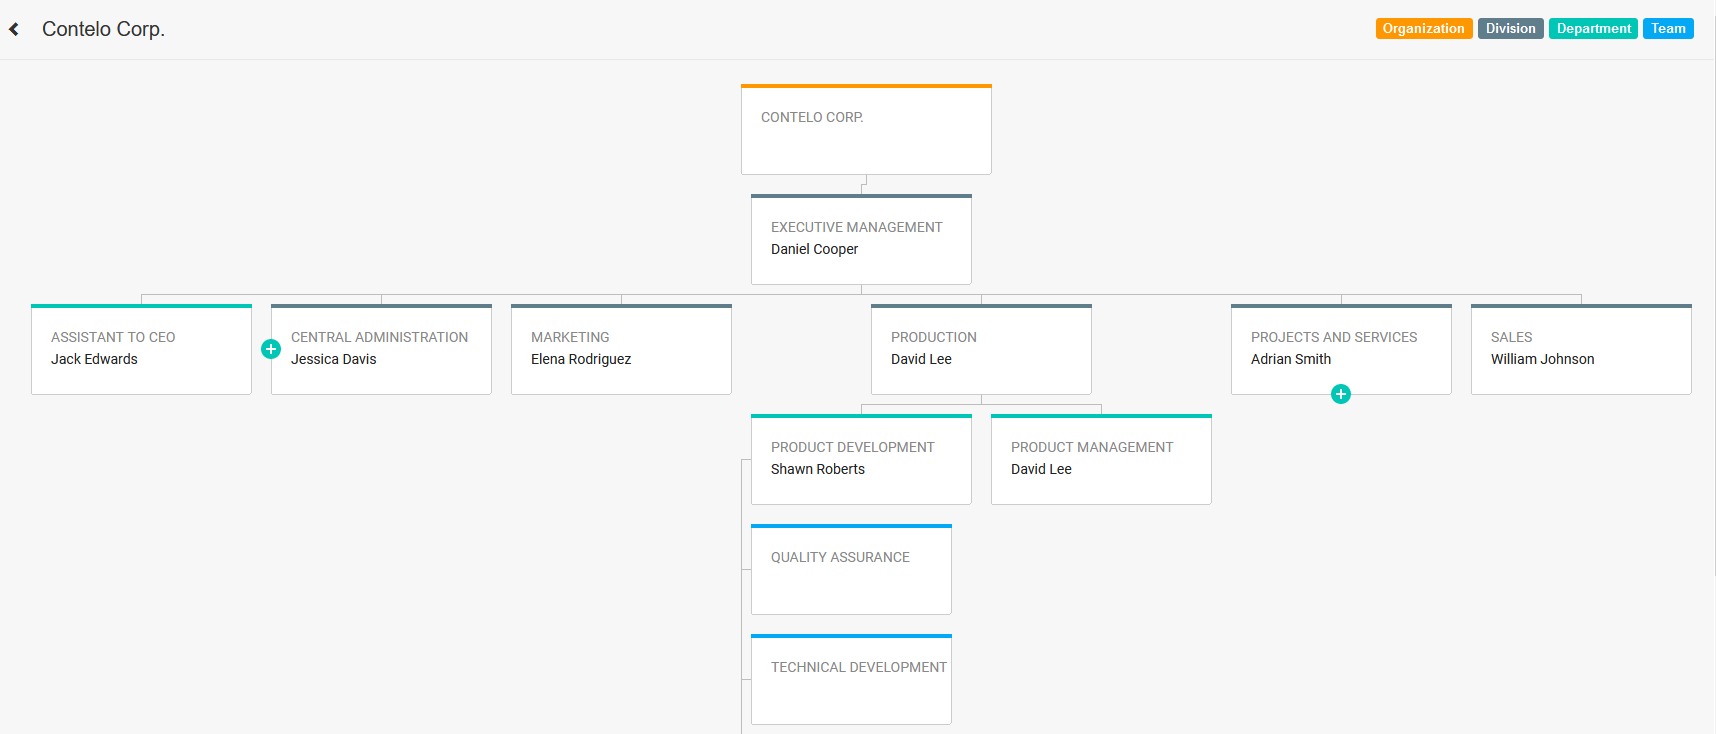Viewport: 1716px width, 734px height.
Task: Open the Product Management card
Action: pos(1101,459)
